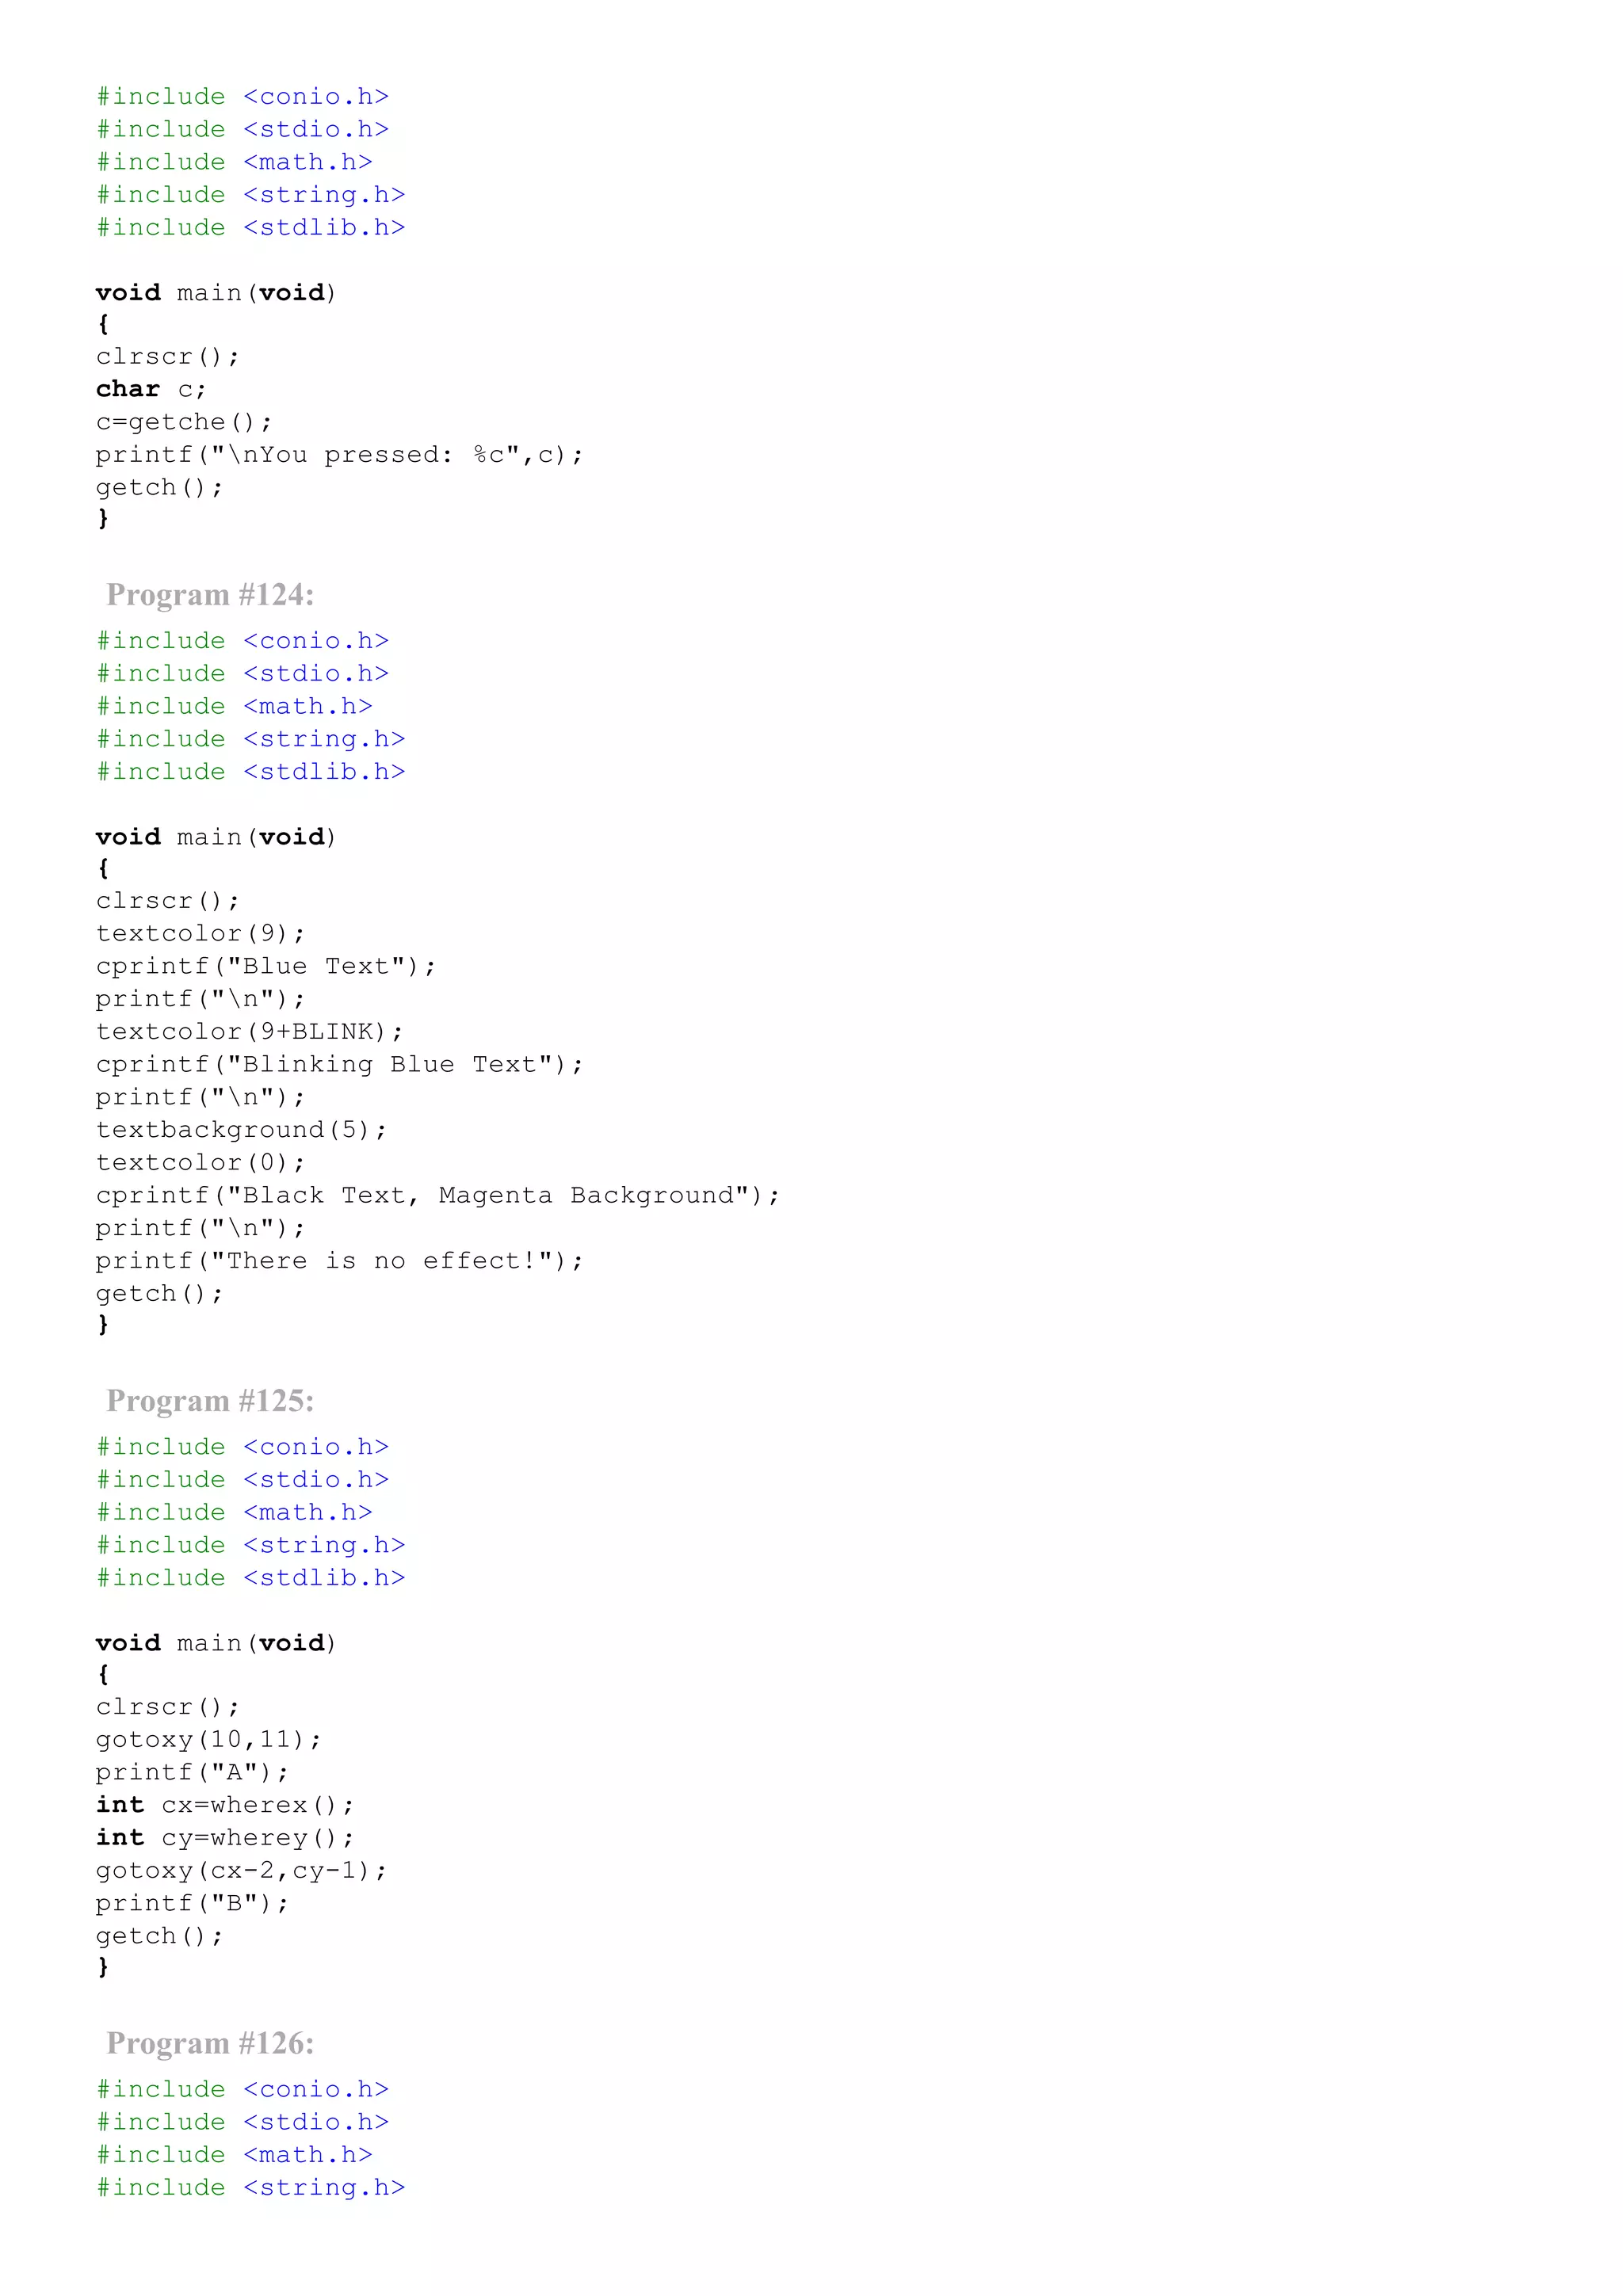Click the line 'textcolor(9+BLINK);'
This screenshot has width=1623, height=2296.
click(x=250, y=1031)
